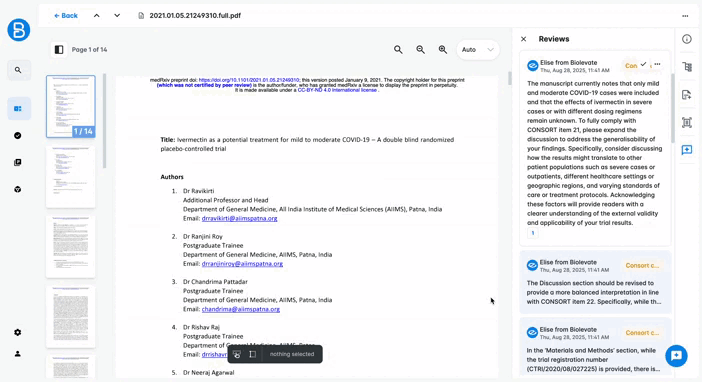Zoom out the PDF view
Image resolution: width=702 pixels, height=382 pixels.
420,50
